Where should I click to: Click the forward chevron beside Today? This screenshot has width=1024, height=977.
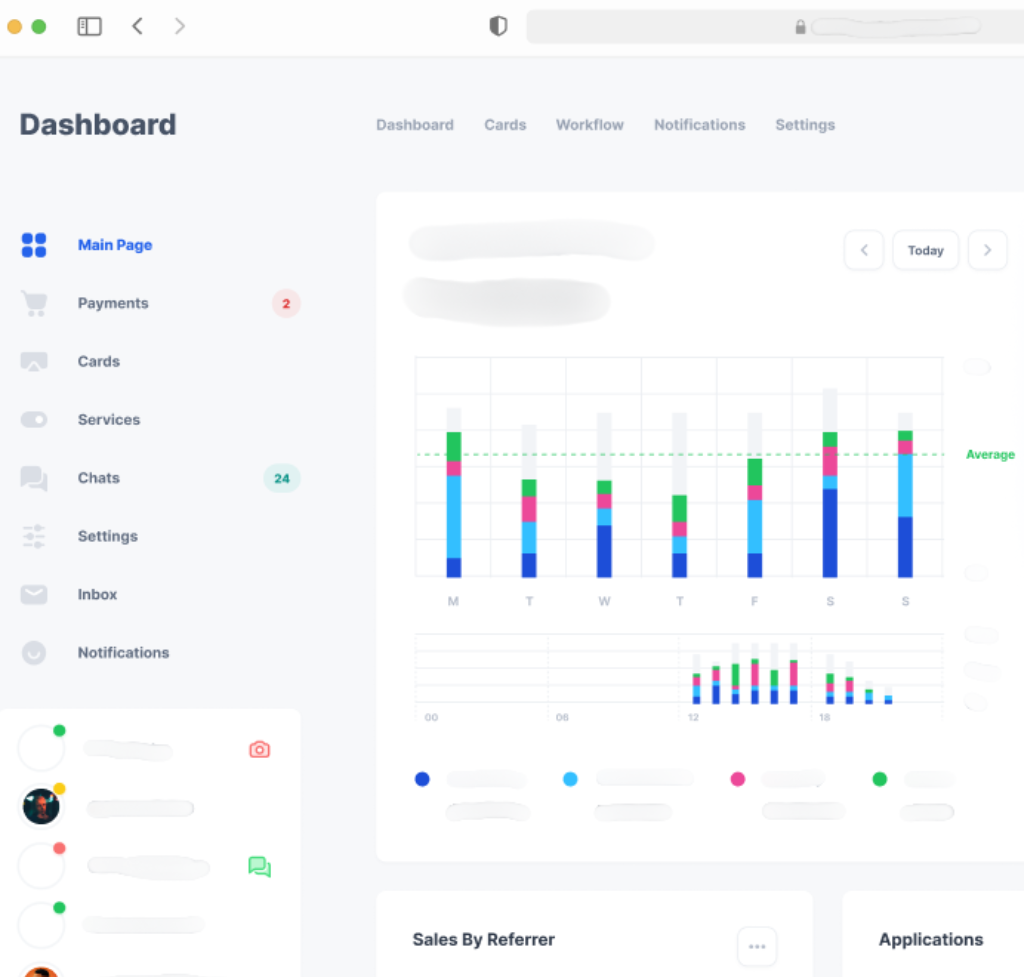(x=988, y=250)
